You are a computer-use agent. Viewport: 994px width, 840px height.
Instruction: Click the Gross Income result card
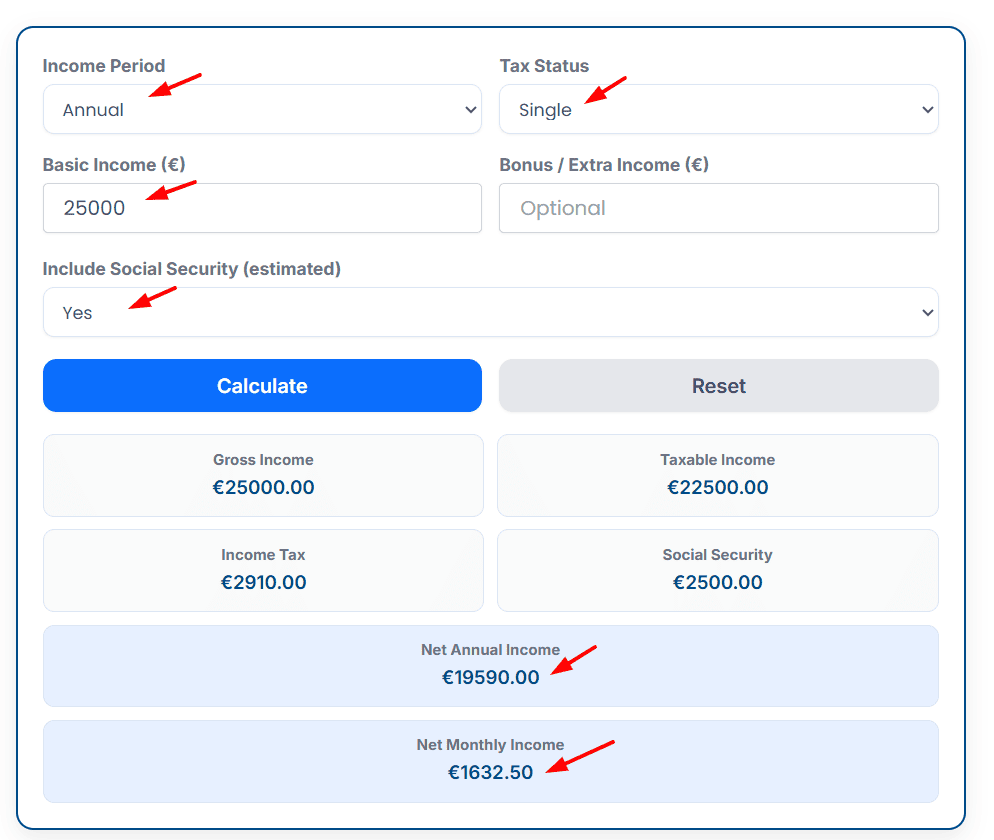pyautogui.click(x=262, y=475)
